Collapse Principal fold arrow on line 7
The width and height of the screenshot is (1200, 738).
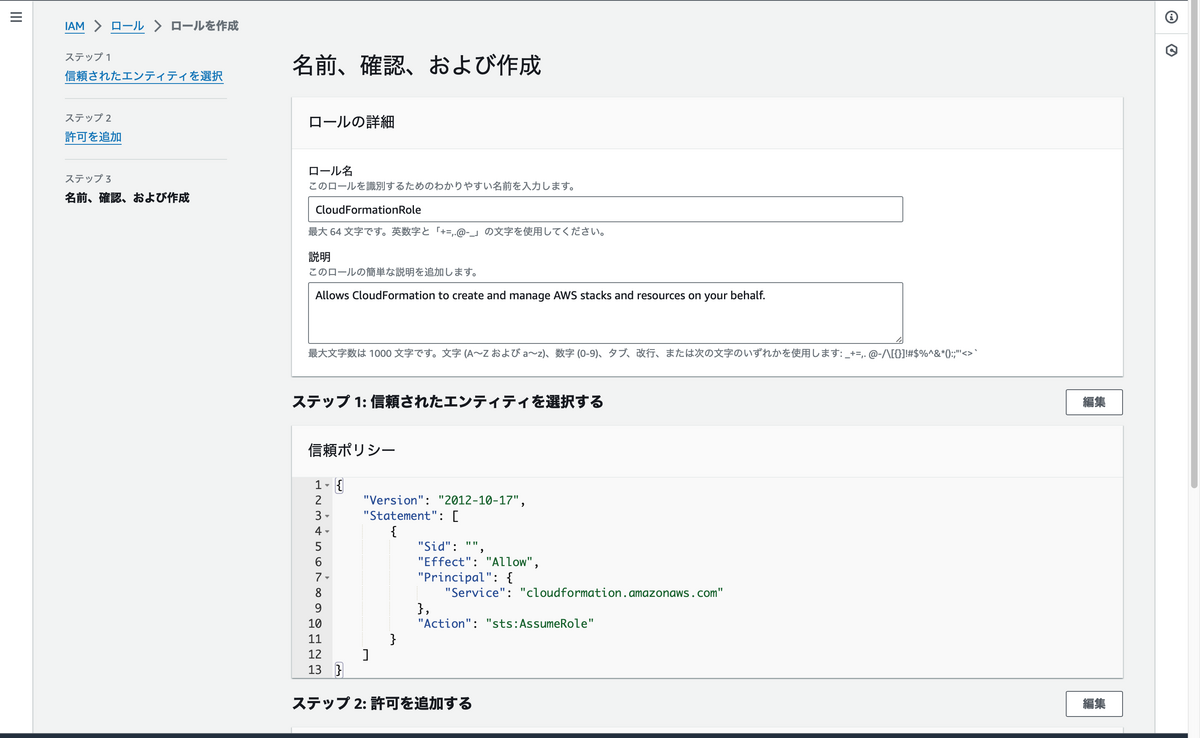pyautogui.click(x=327, y=577)
